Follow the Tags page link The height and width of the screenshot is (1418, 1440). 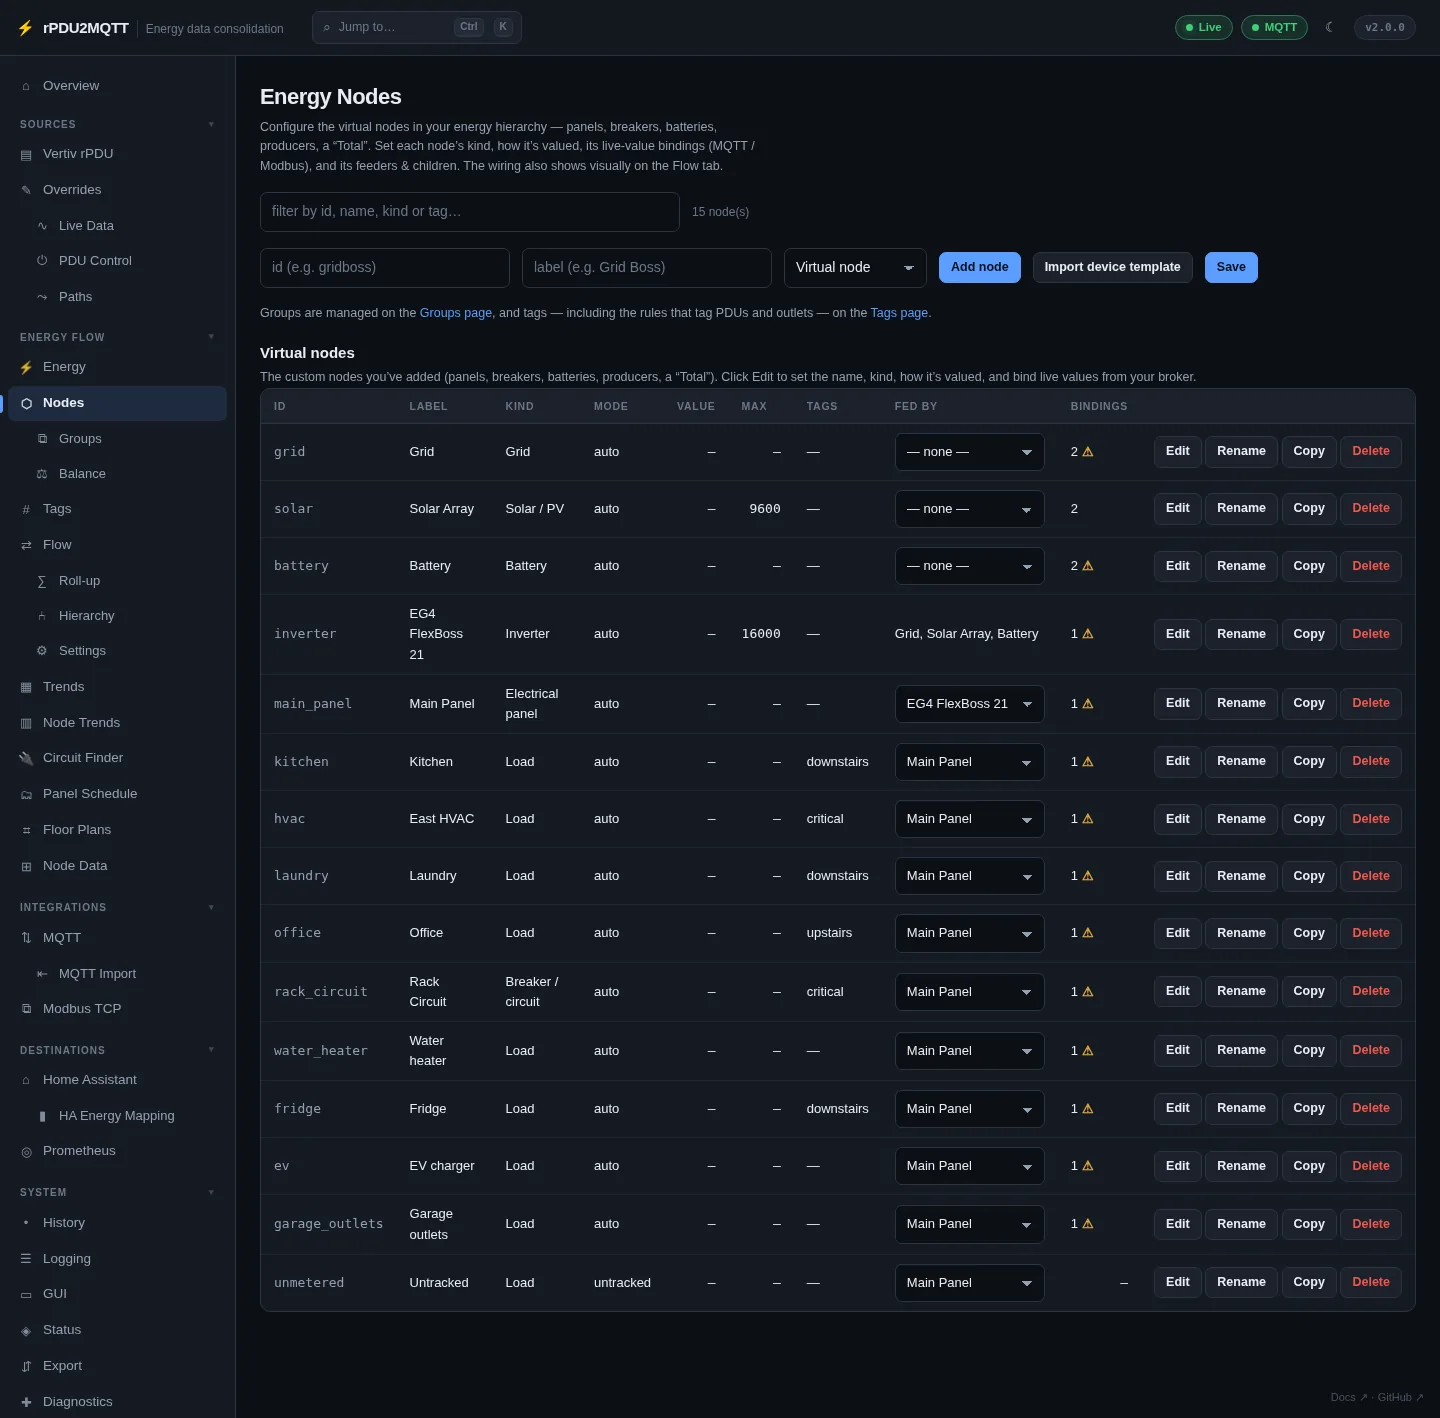899,313
